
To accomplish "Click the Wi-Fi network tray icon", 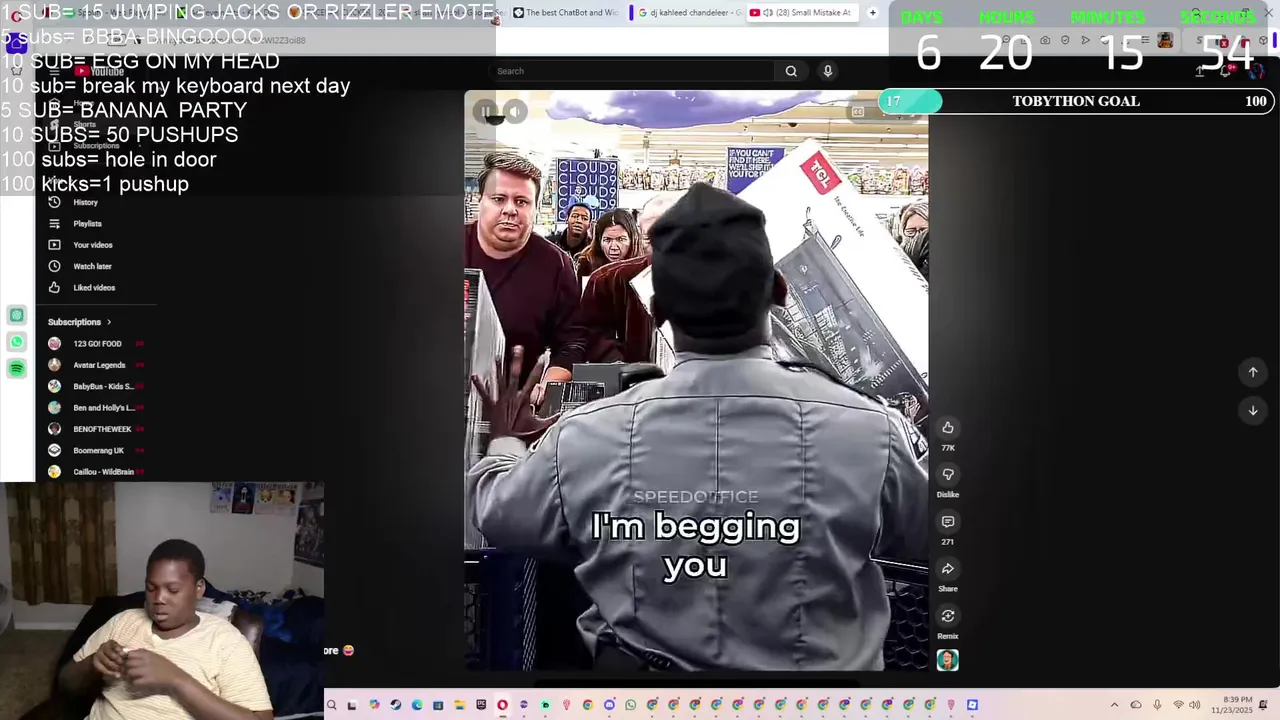I will [x=1178, y=705].
